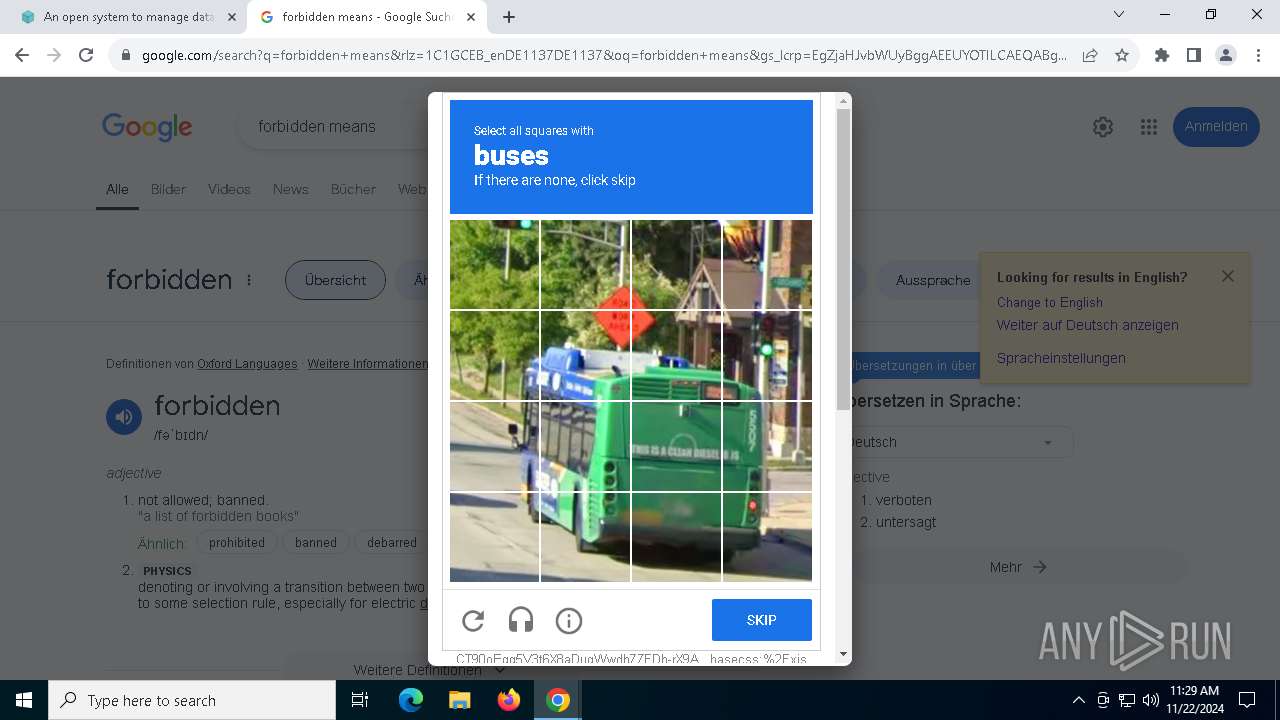Viewport: 1280px width, 720px height.
Task: Open more options next to forbidden heading
Action: click(x=249, y=281)
